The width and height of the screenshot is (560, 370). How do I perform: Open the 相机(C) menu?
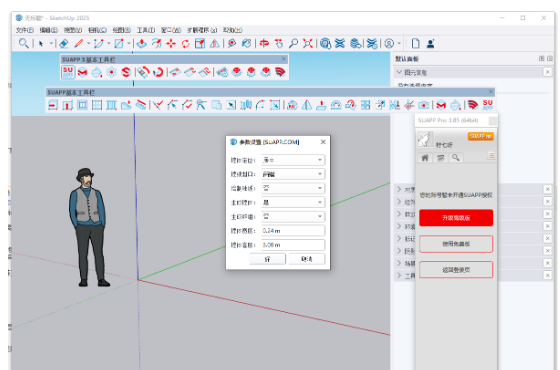click(x=98, y=30)
